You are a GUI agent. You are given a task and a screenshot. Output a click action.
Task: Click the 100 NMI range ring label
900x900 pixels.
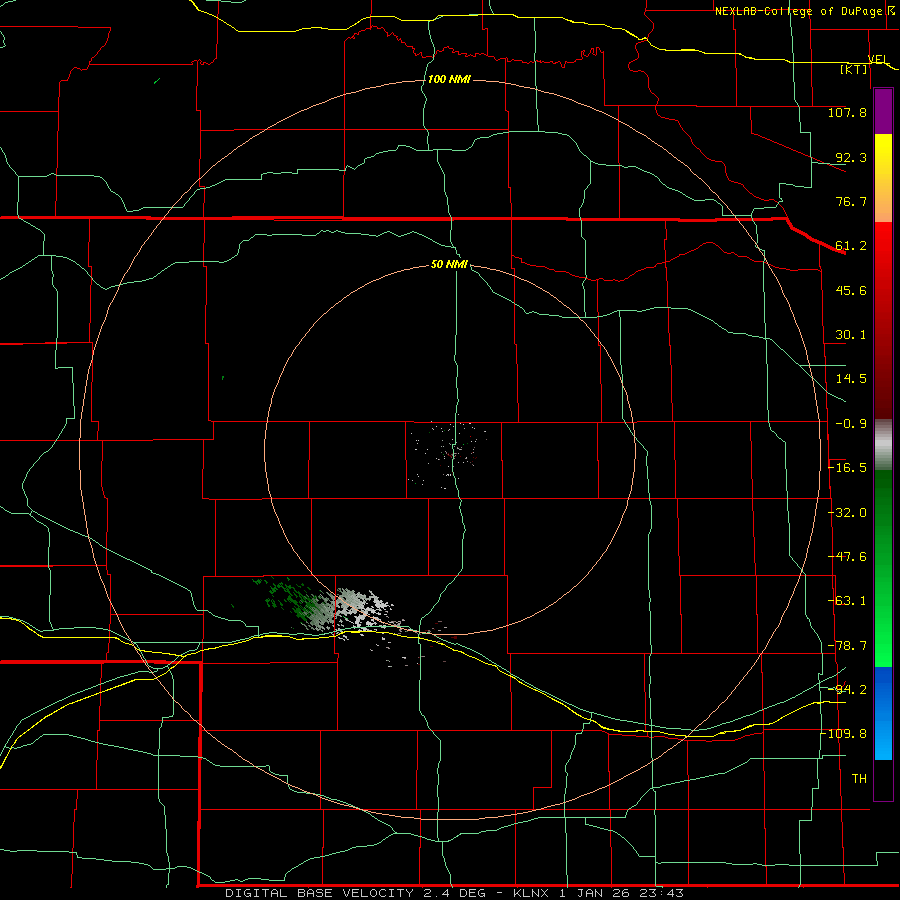(449, 79)
